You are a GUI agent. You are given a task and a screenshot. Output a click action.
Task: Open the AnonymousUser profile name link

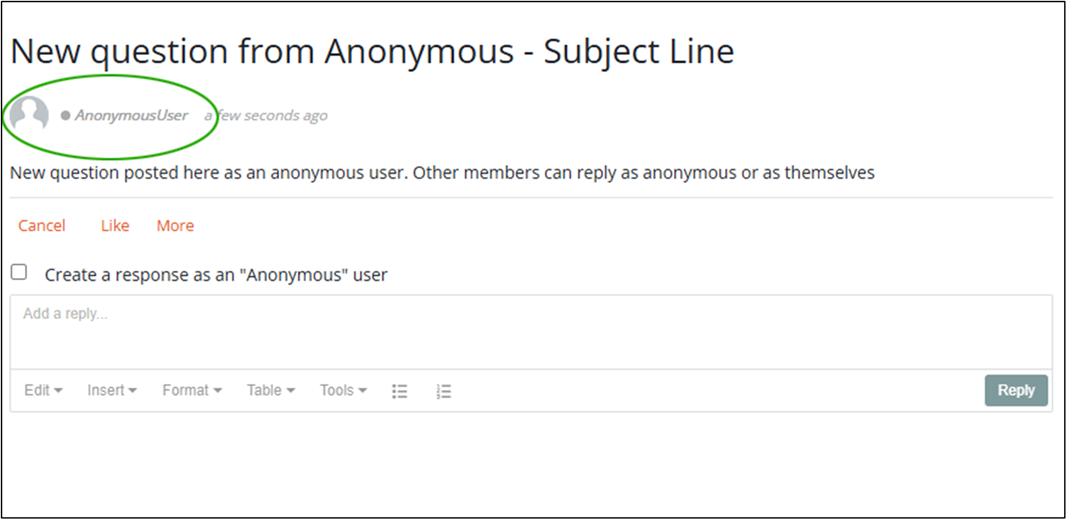pos(131,116)
